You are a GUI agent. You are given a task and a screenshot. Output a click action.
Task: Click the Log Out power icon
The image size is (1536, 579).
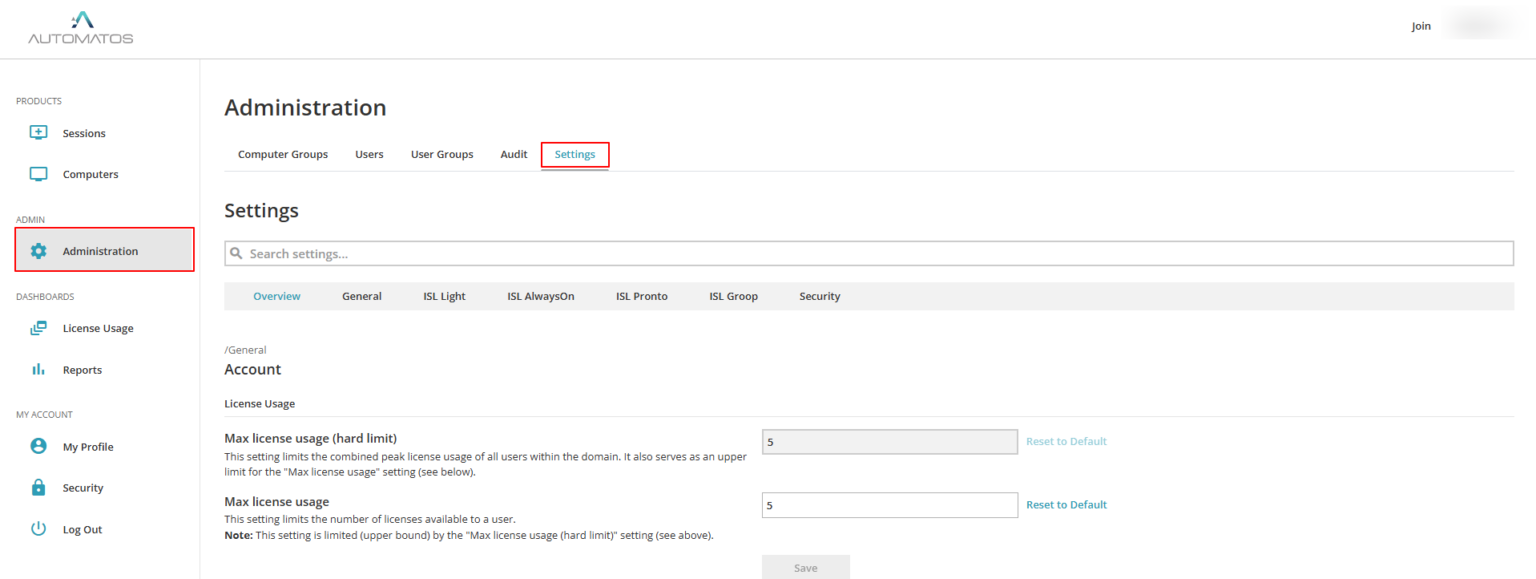click(x=39, y=529)
